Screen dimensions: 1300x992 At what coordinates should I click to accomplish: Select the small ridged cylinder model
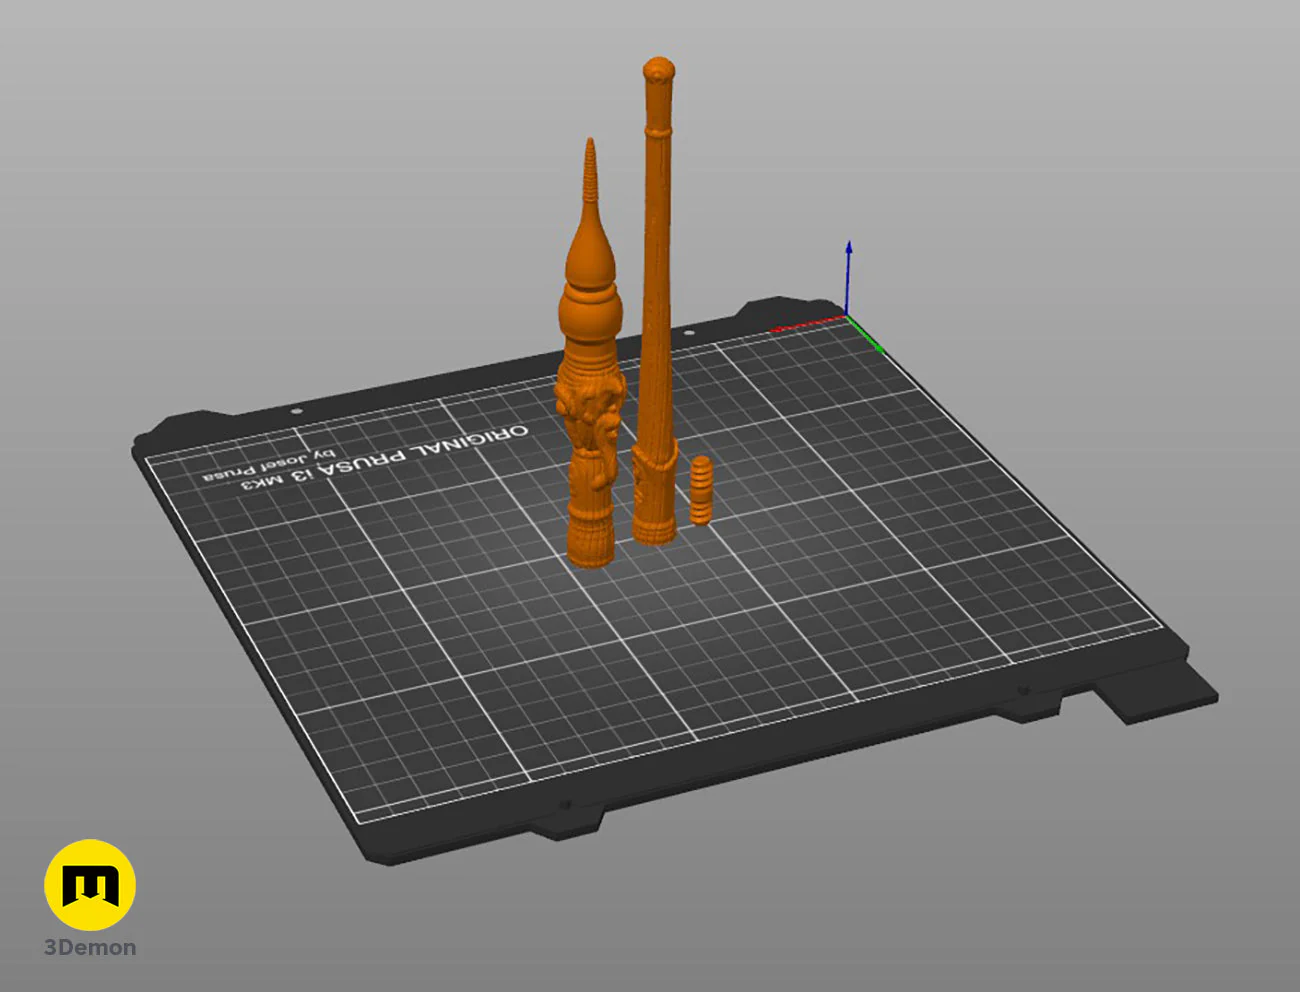pos(701,491)
